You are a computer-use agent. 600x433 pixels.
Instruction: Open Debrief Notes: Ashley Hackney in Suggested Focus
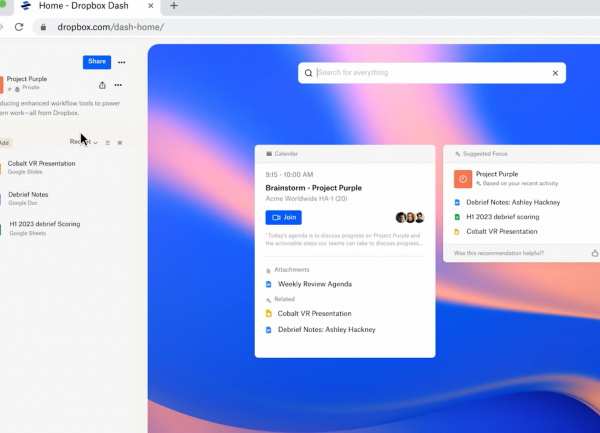(513, 202)
